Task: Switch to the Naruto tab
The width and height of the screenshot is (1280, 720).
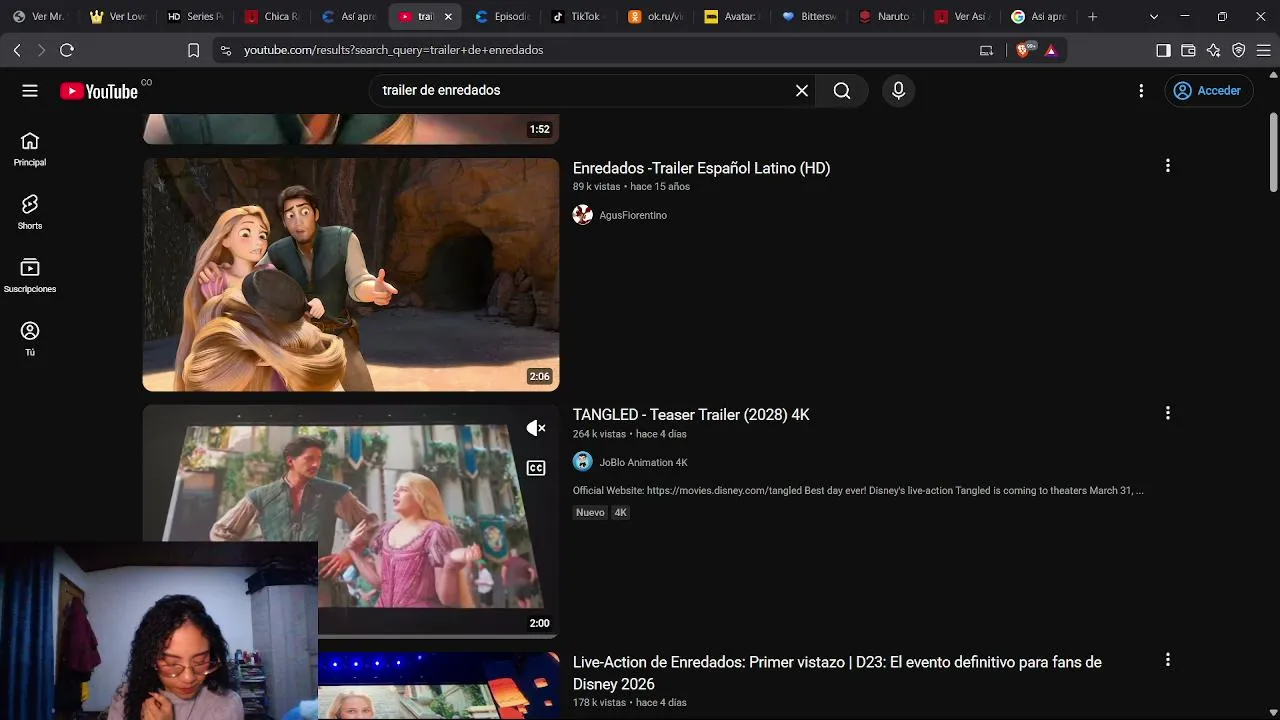Action: coord(888,17)
